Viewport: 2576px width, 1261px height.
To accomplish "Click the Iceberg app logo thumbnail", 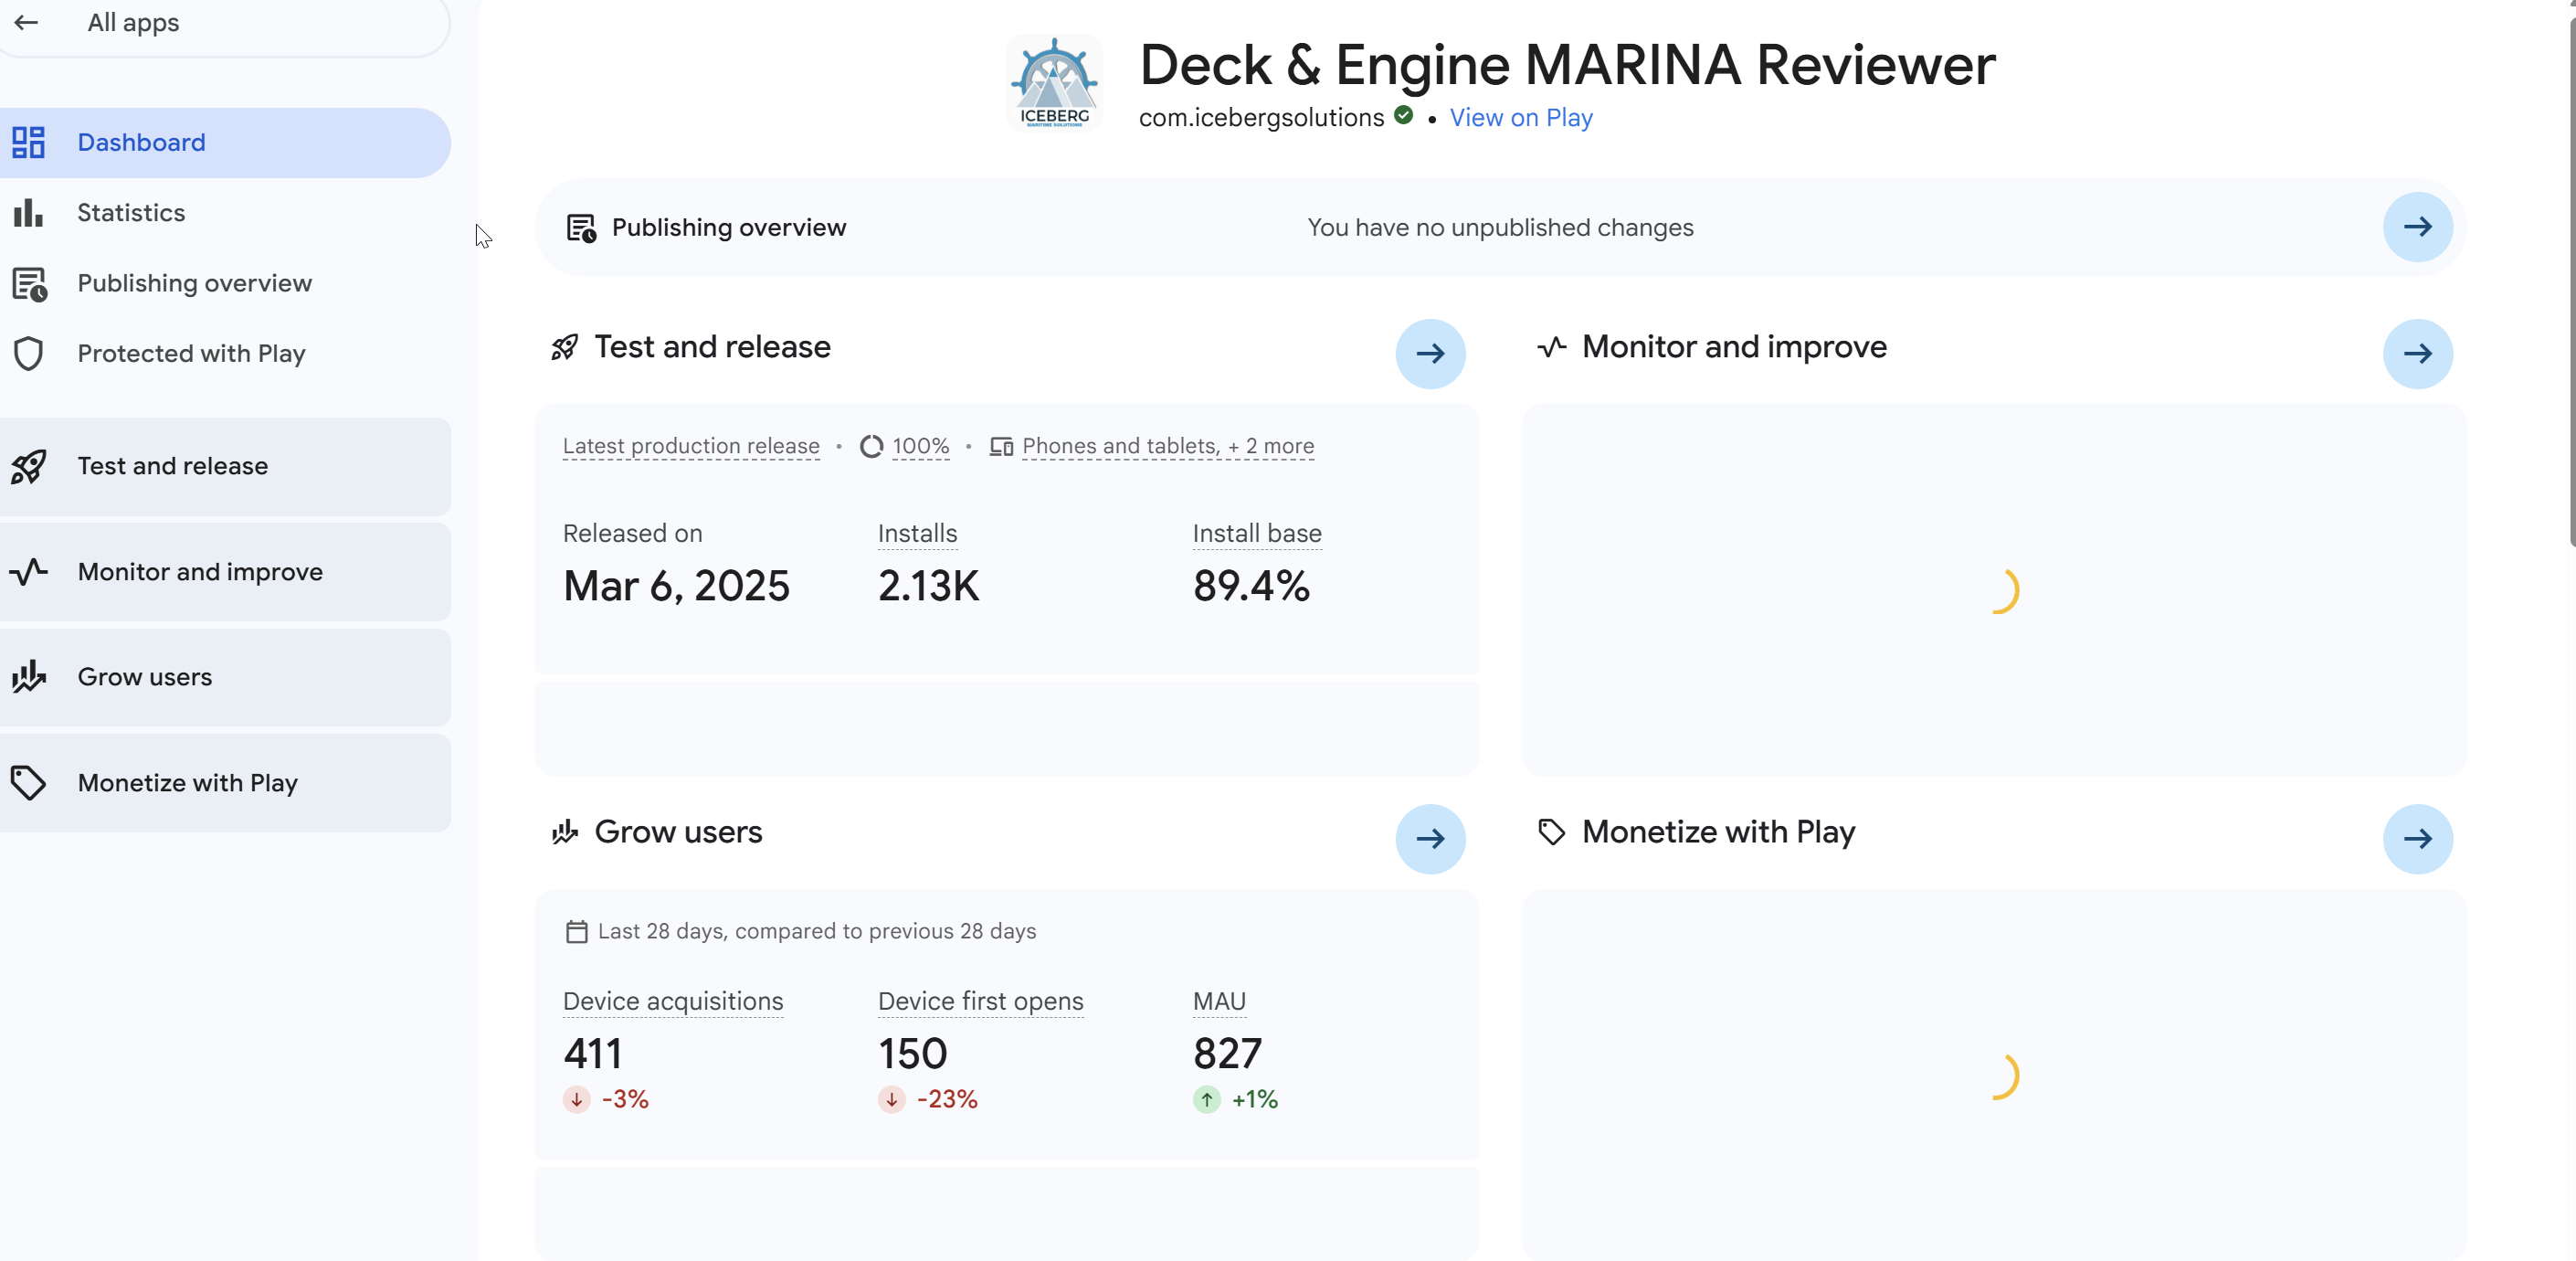I will click(1054, 83).
